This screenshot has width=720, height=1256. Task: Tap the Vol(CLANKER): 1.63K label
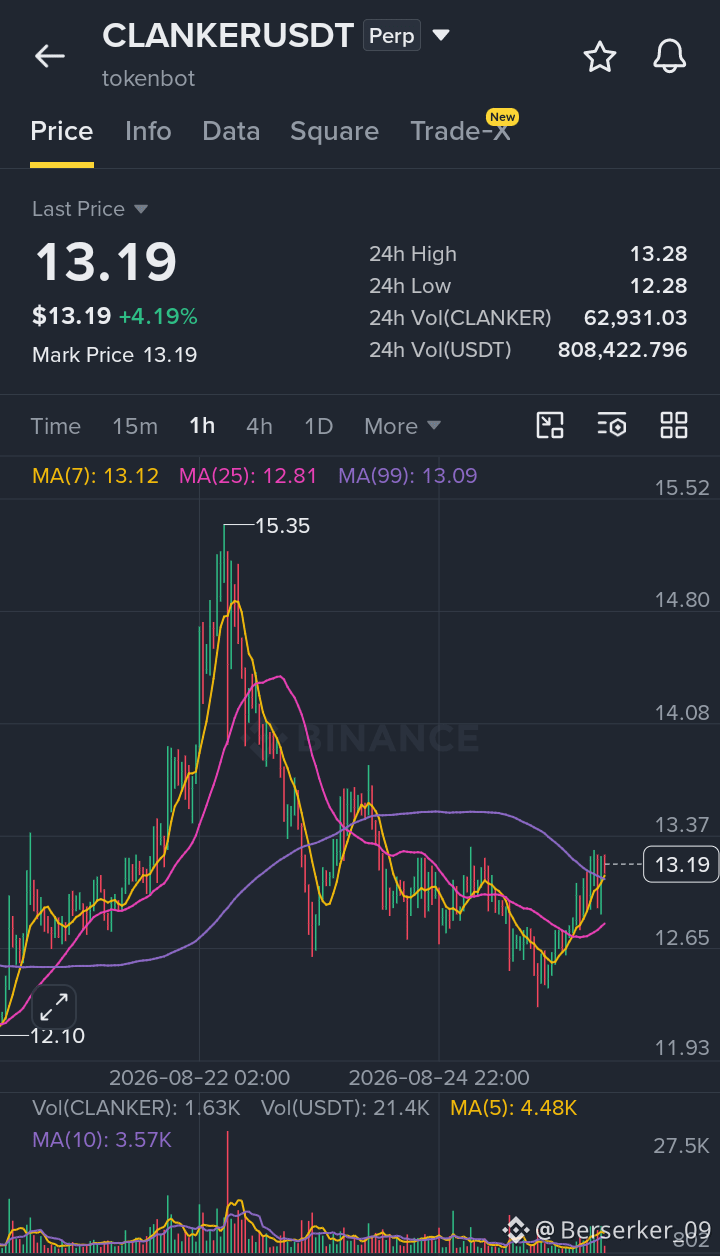click(136, 1108)
